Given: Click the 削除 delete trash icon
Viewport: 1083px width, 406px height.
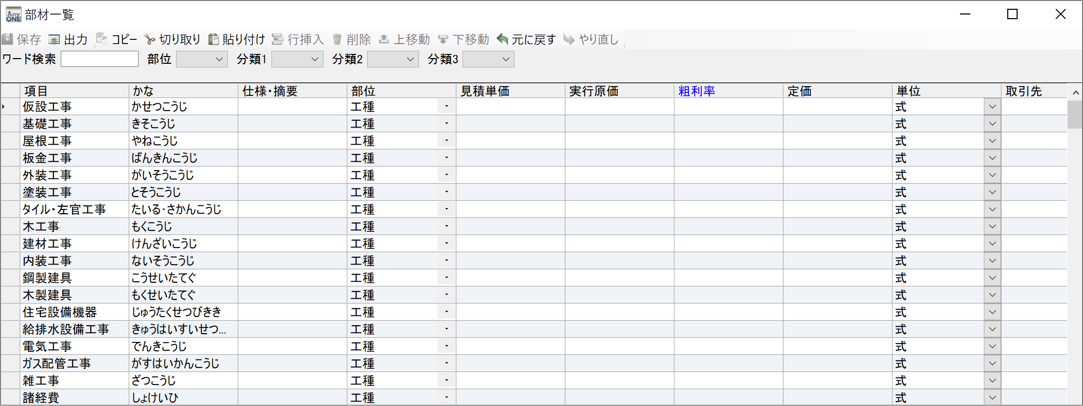Looking at the screenshot, I should [x=337, y=39].
